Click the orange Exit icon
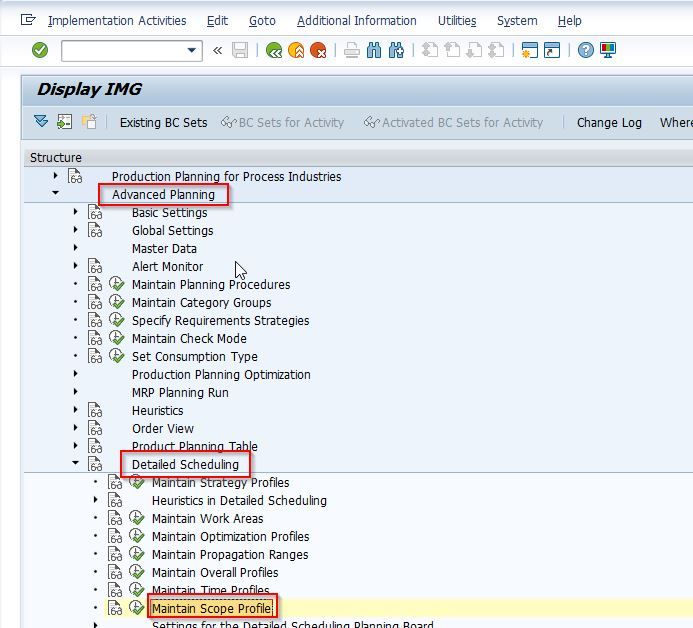This screenshot has height=628, width=693. point(296,50)
